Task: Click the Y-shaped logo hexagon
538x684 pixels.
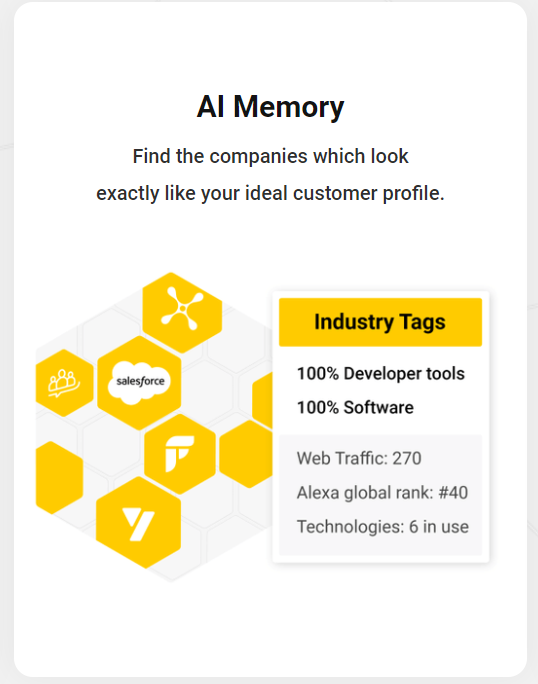Action: [138, 523]
